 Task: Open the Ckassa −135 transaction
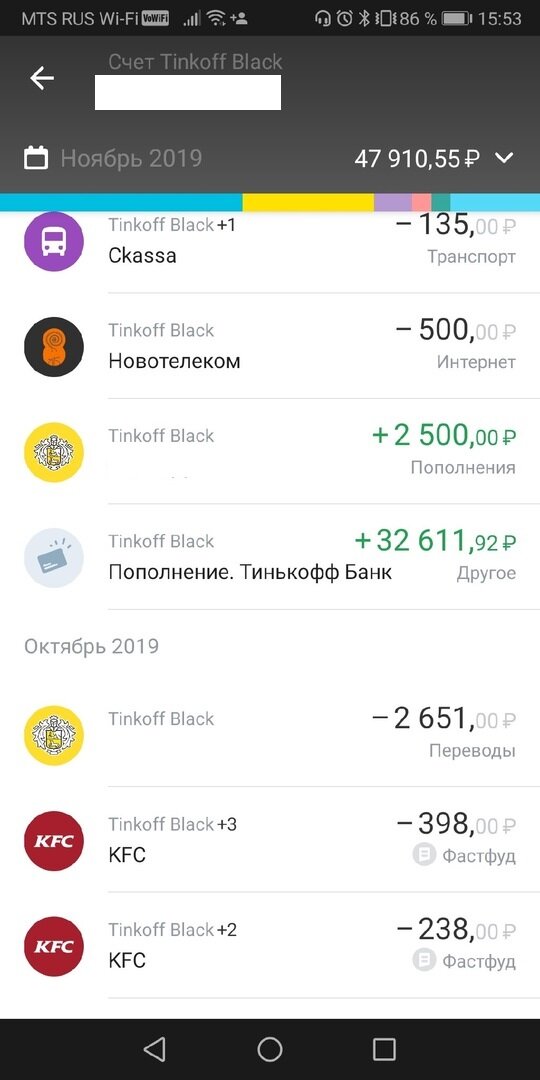pyautogui.click(x=270, y=241)
